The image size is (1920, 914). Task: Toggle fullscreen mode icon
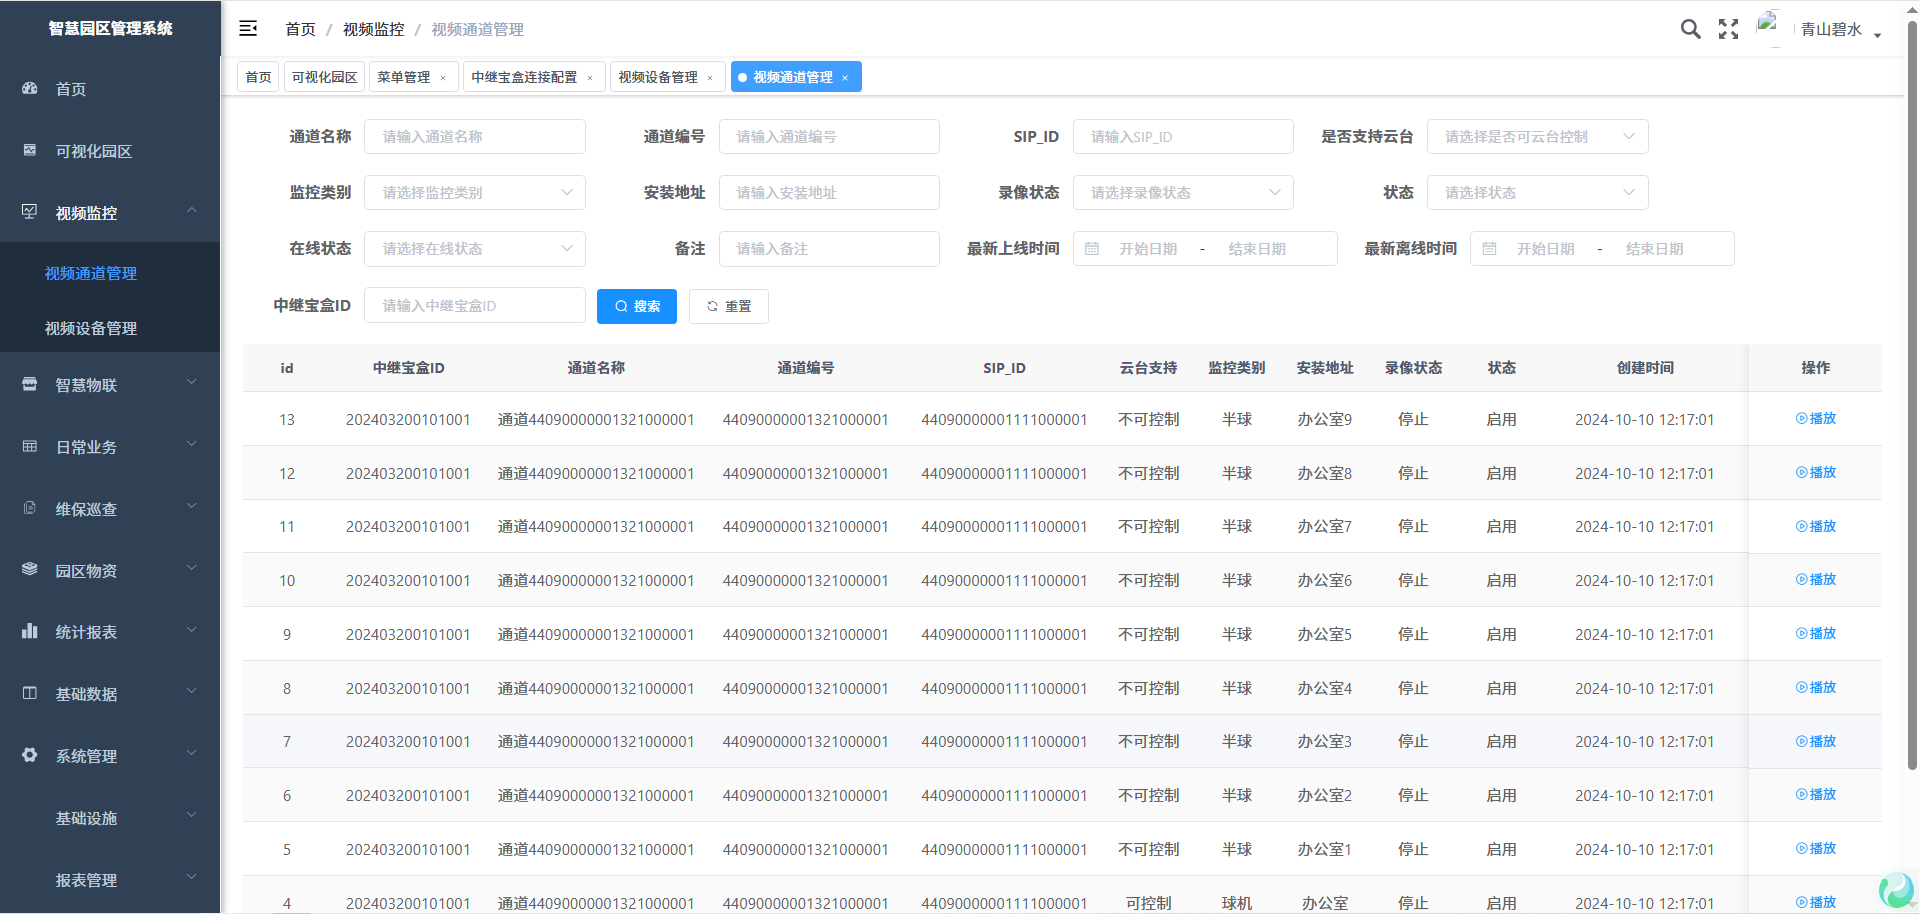tap(1728, 29)
